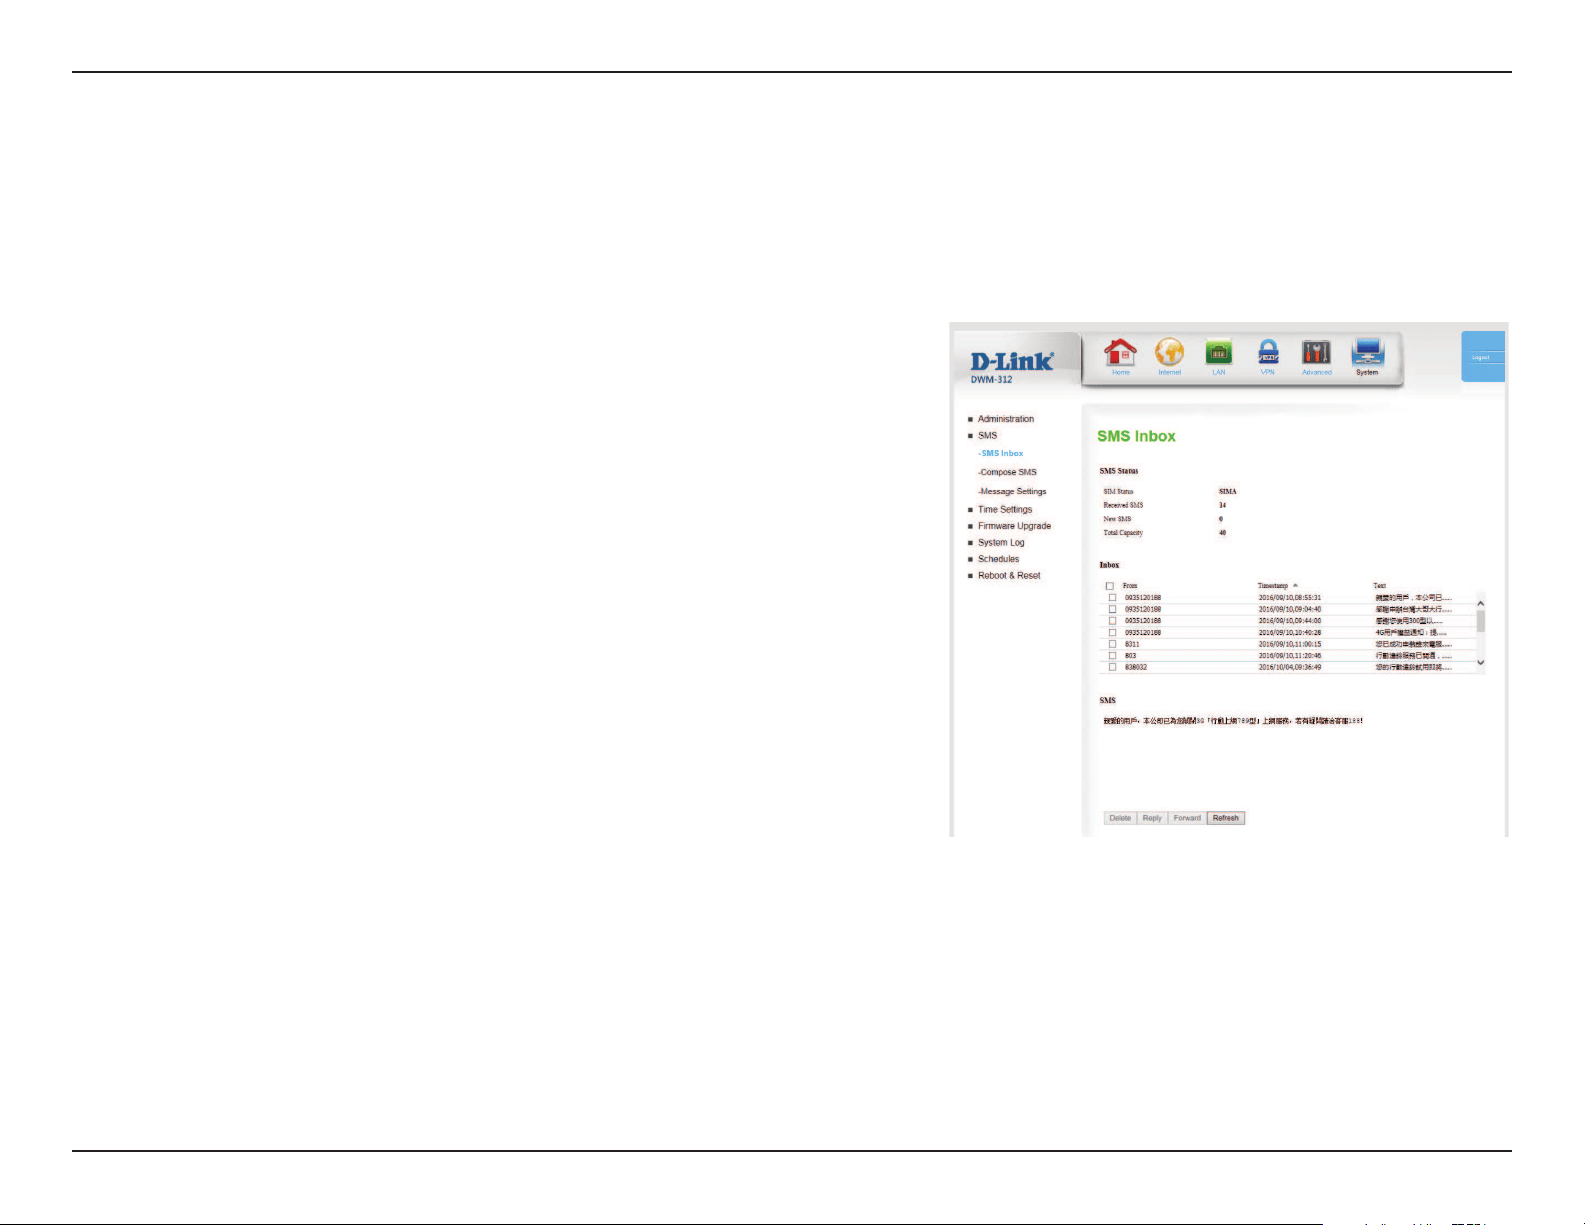The width and height of the screenshot is (1585, 1225).
Task: Check the message from sender 838032
Action: pos(1112,667)
